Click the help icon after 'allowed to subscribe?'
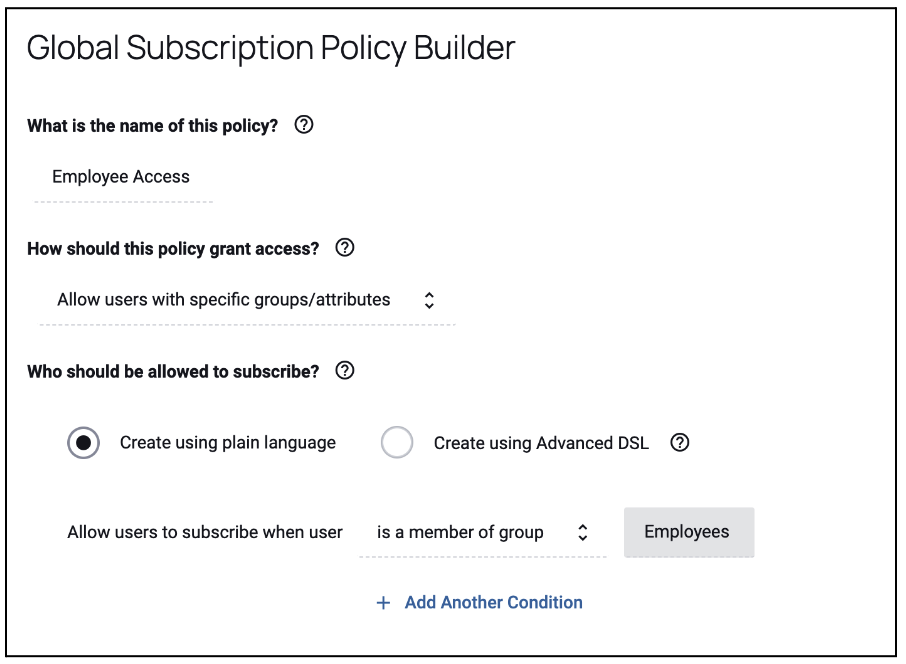Viewport: 906px width, 664px height. [345, 371]
